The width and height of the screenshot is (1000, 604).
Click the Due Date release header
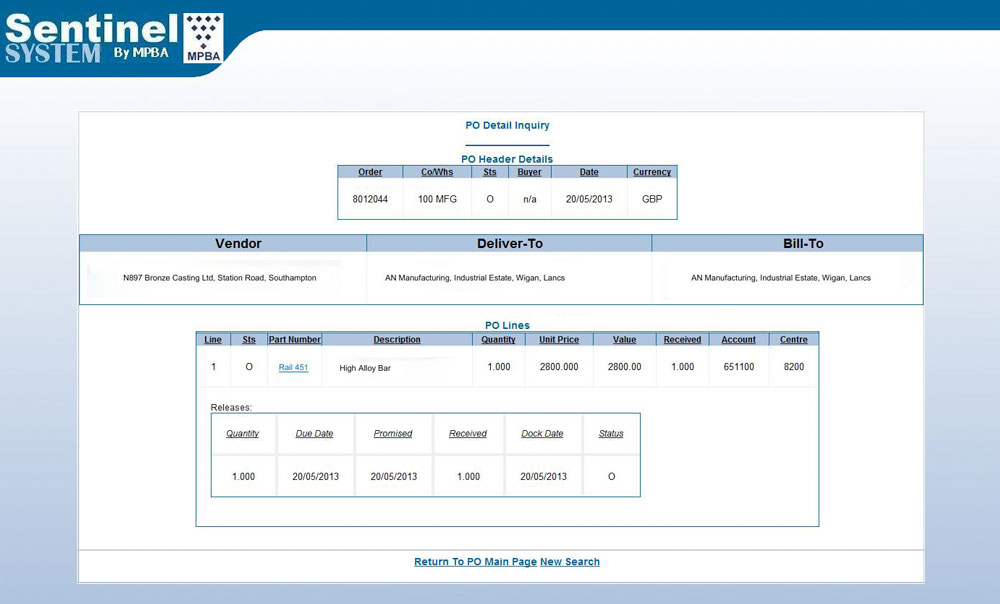point(315,434)
